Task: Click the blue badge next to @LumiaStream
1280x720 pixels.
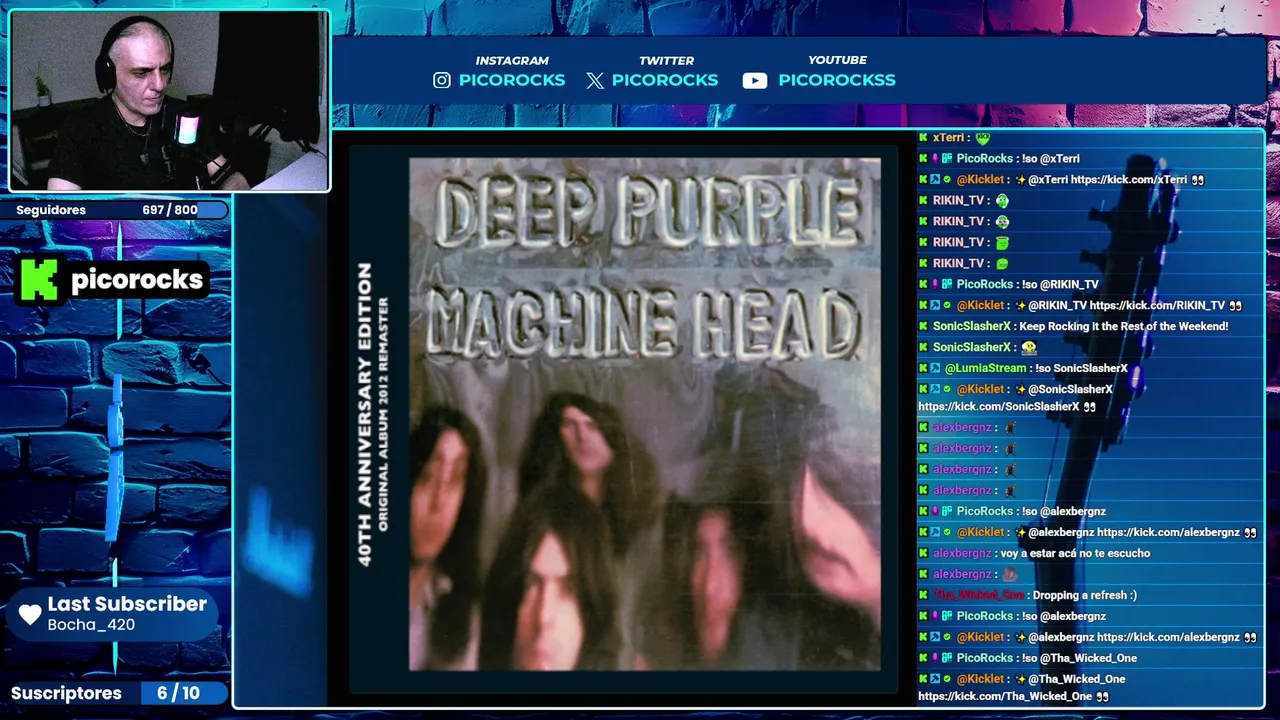Action: click(935, 369)
